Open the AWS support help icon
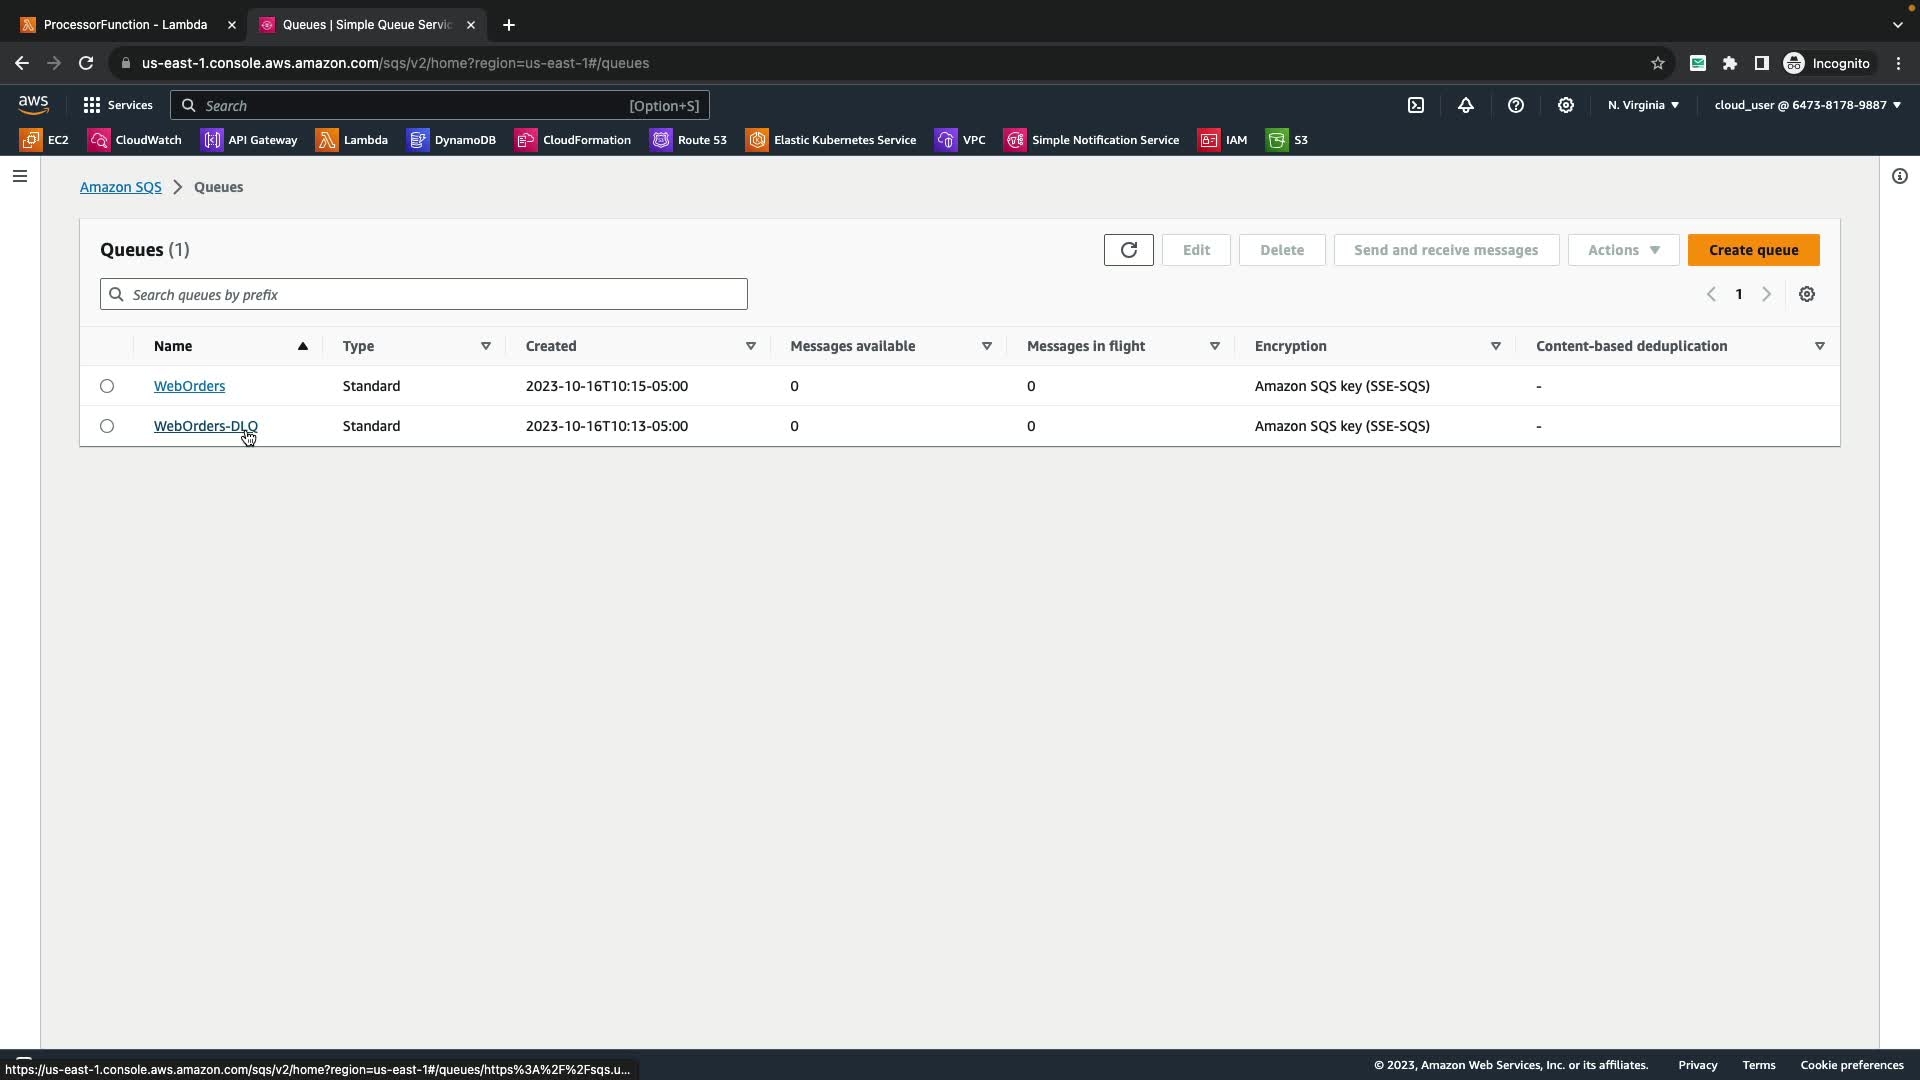The height and width of the screenshot is (1080, 1920). click(x=1516, y=105)
